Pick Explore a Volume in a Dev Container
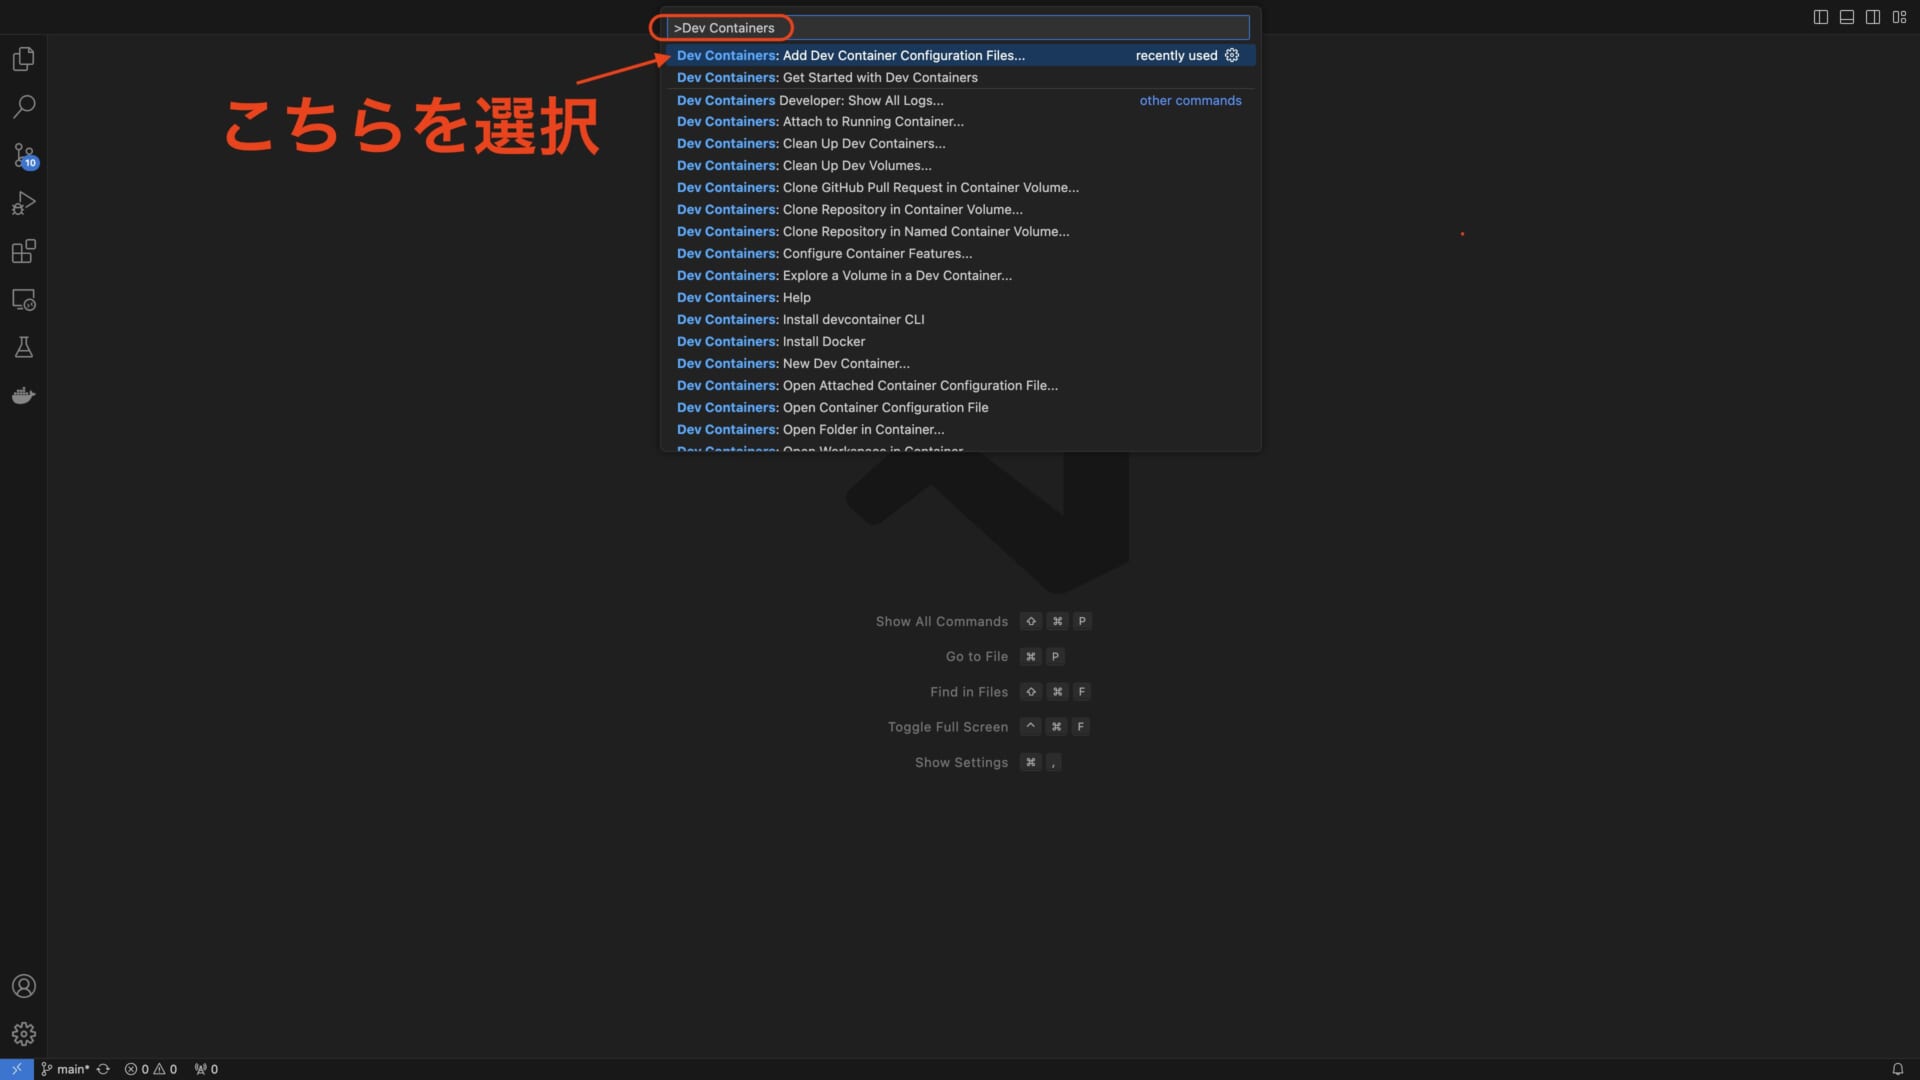Screen dimensions: 1920x1080 click(x=960, y=276)
